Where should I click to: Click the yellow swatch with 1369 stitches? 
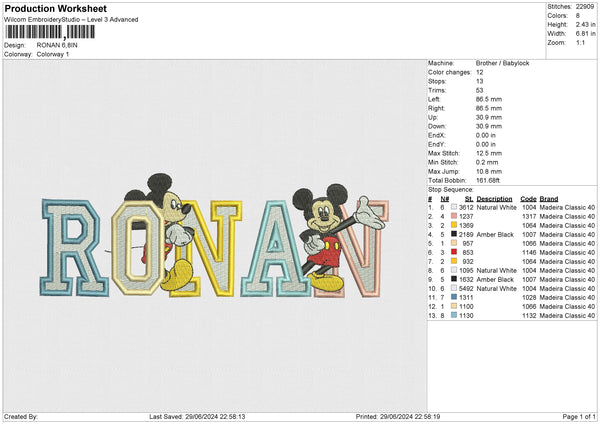tap(454, 225)
